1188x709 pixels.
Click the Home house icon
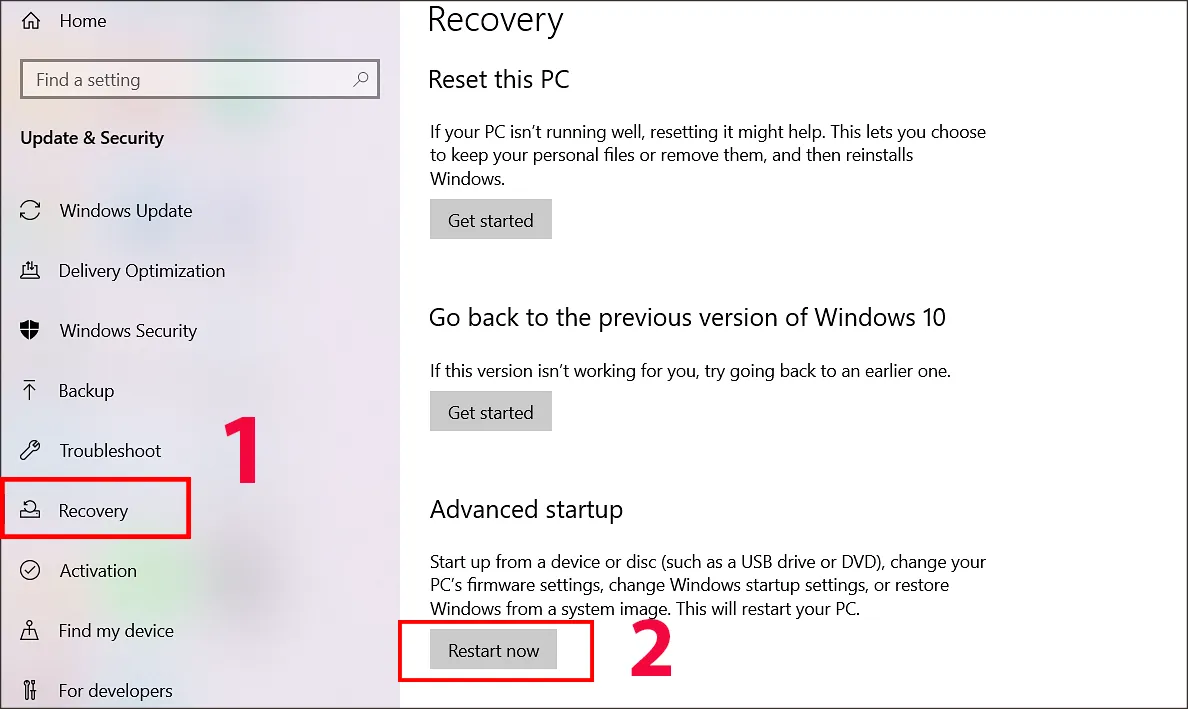[x=31, y=20]
